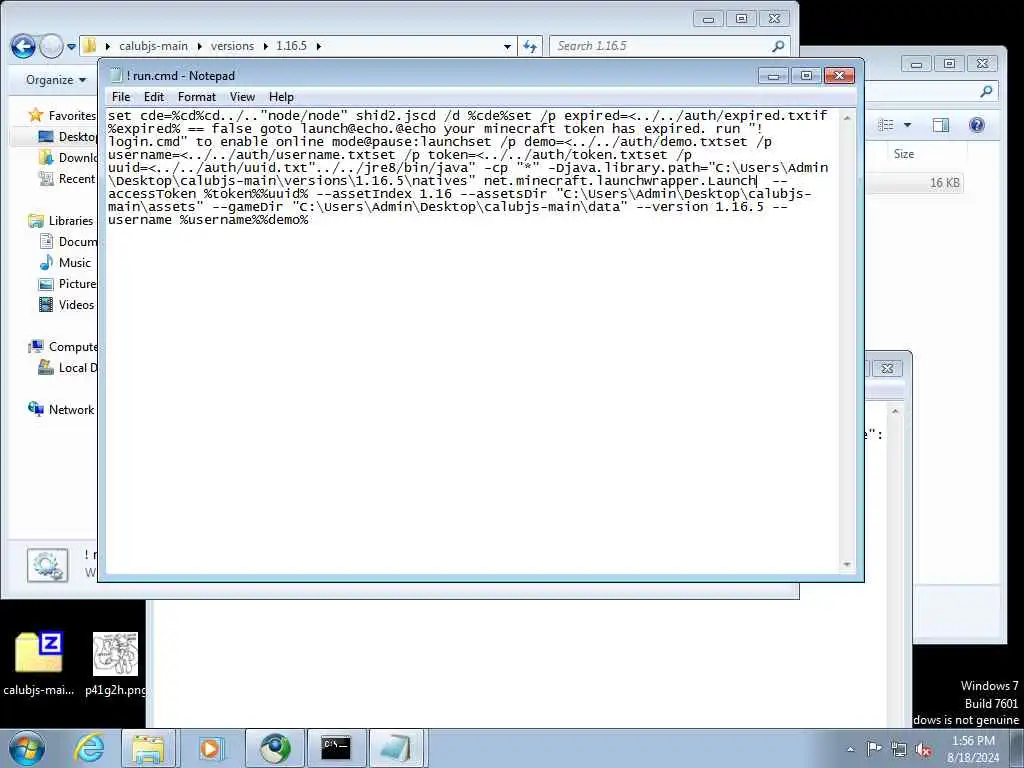The height and width of the screenshot is (768, 1024).
Task: Open the recent locations dropdown arrow
Action: click(x=71, y=46)
